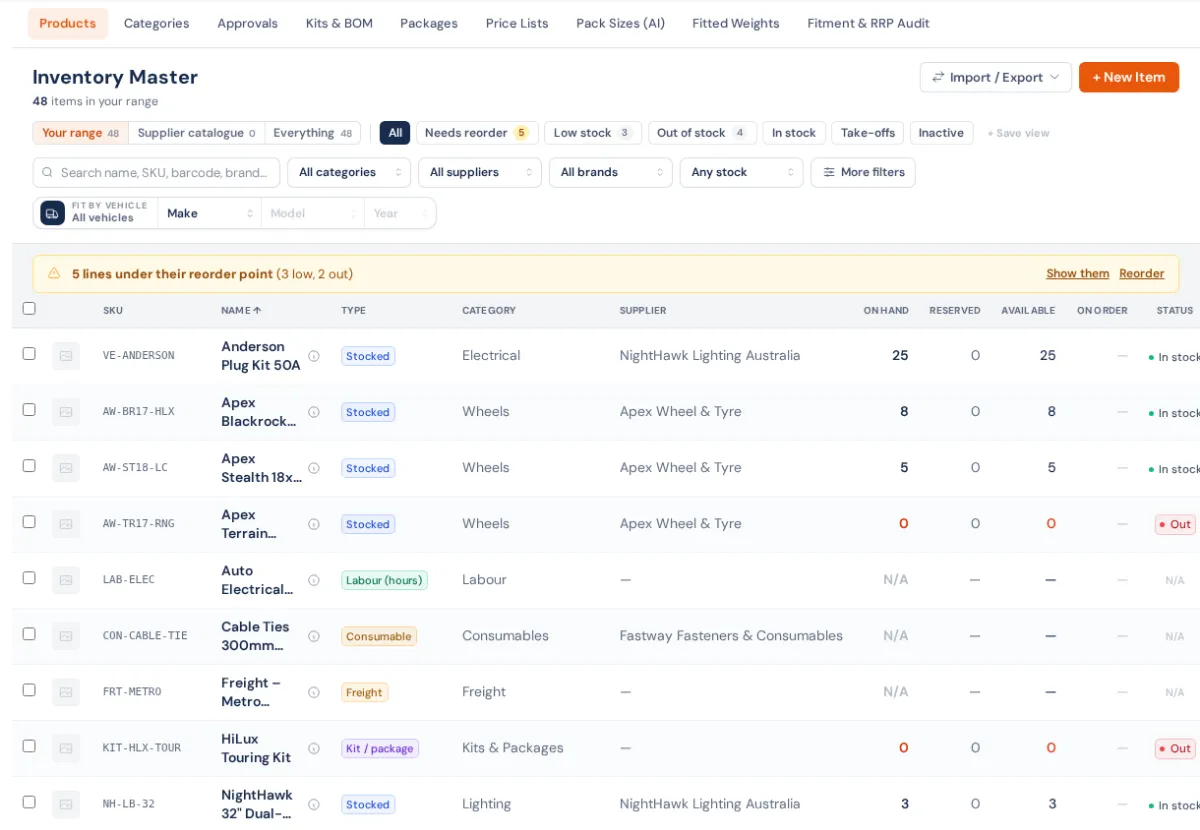Check the CON-CABLE-TIE row checkbox
This screenshot has width=1200, height=830.
click(29, 634)
